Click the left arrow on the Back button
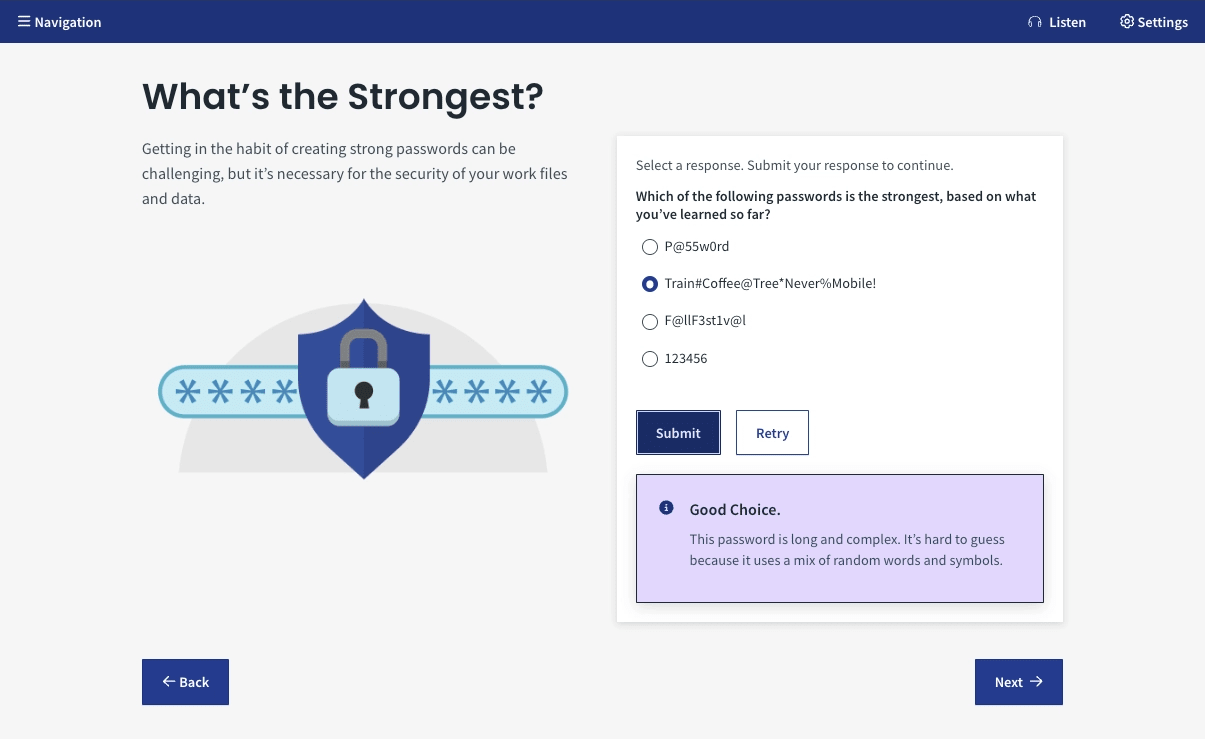This screenshot has width=1205, height=739. (x=169, y=681)
